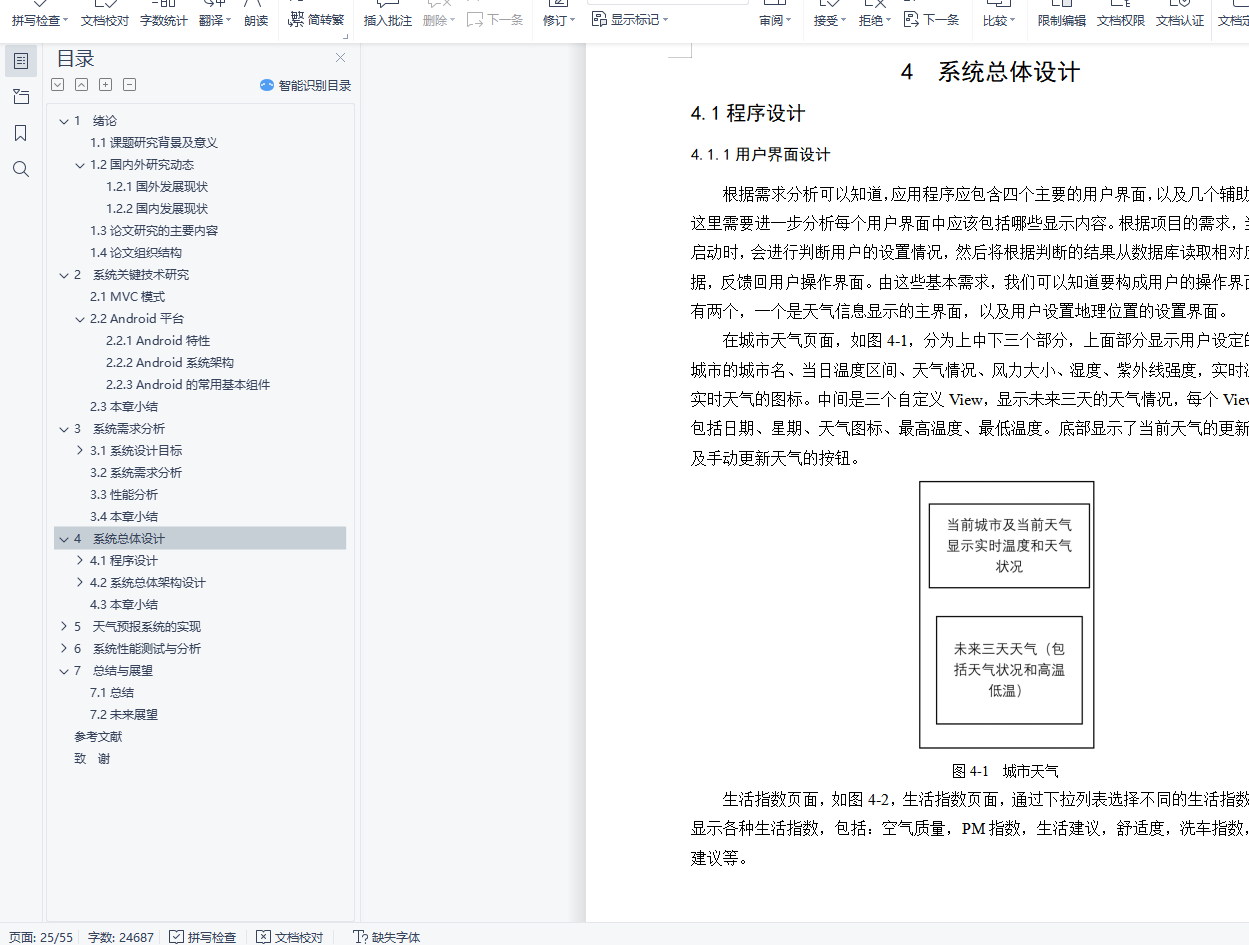Expand '5 天气预报系统的实现' chapter
Screen dimensions: 1249x945
(64, 627)
